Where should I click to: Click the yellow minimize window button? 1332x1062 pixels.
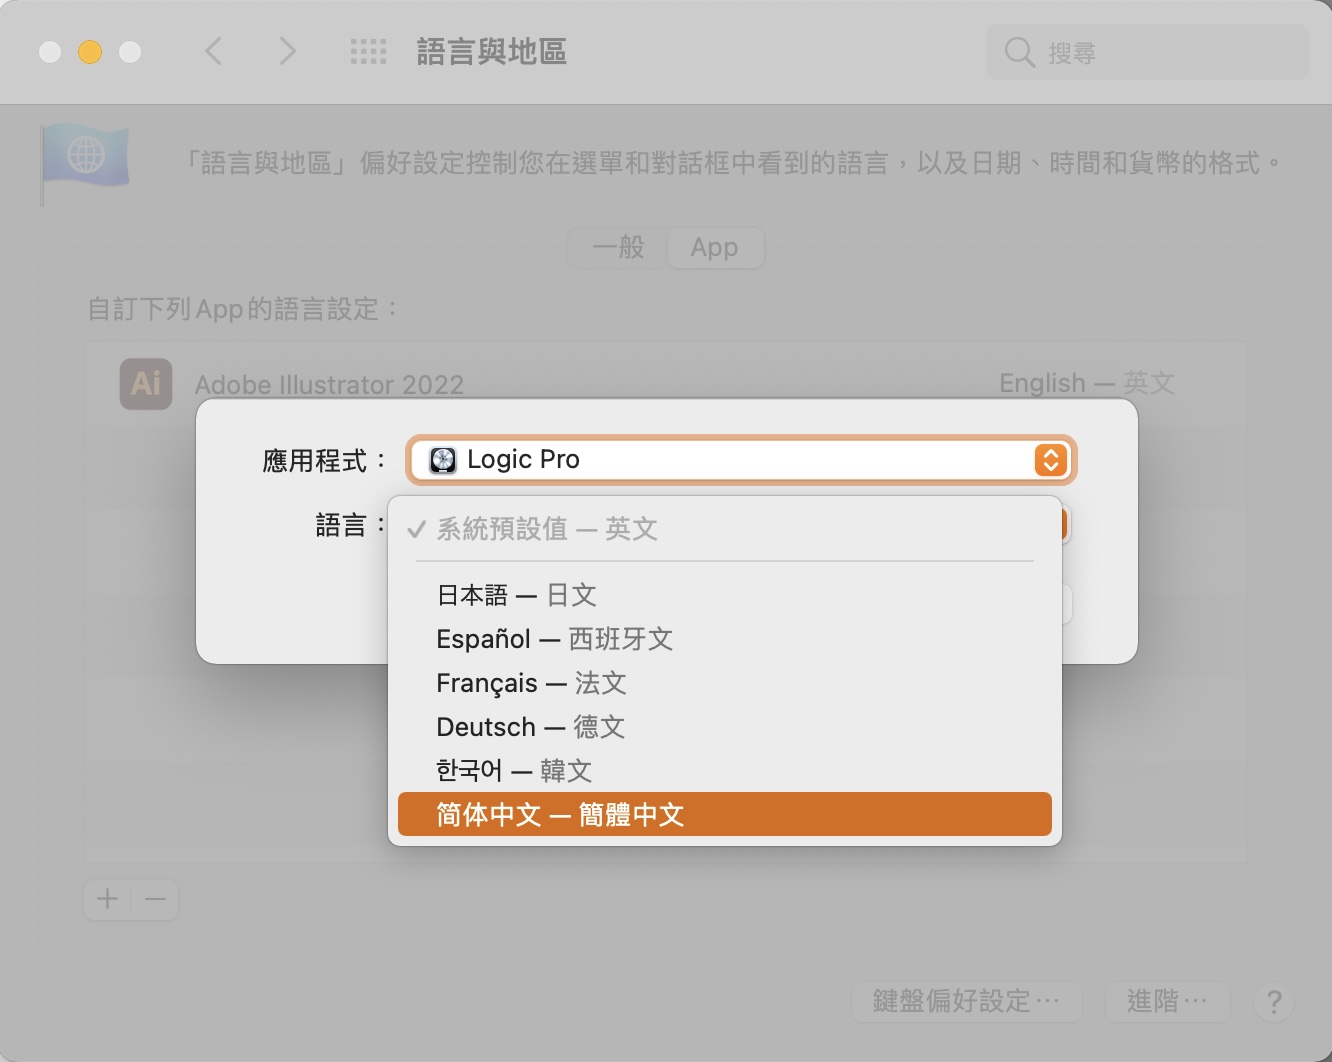coord(90,52)
